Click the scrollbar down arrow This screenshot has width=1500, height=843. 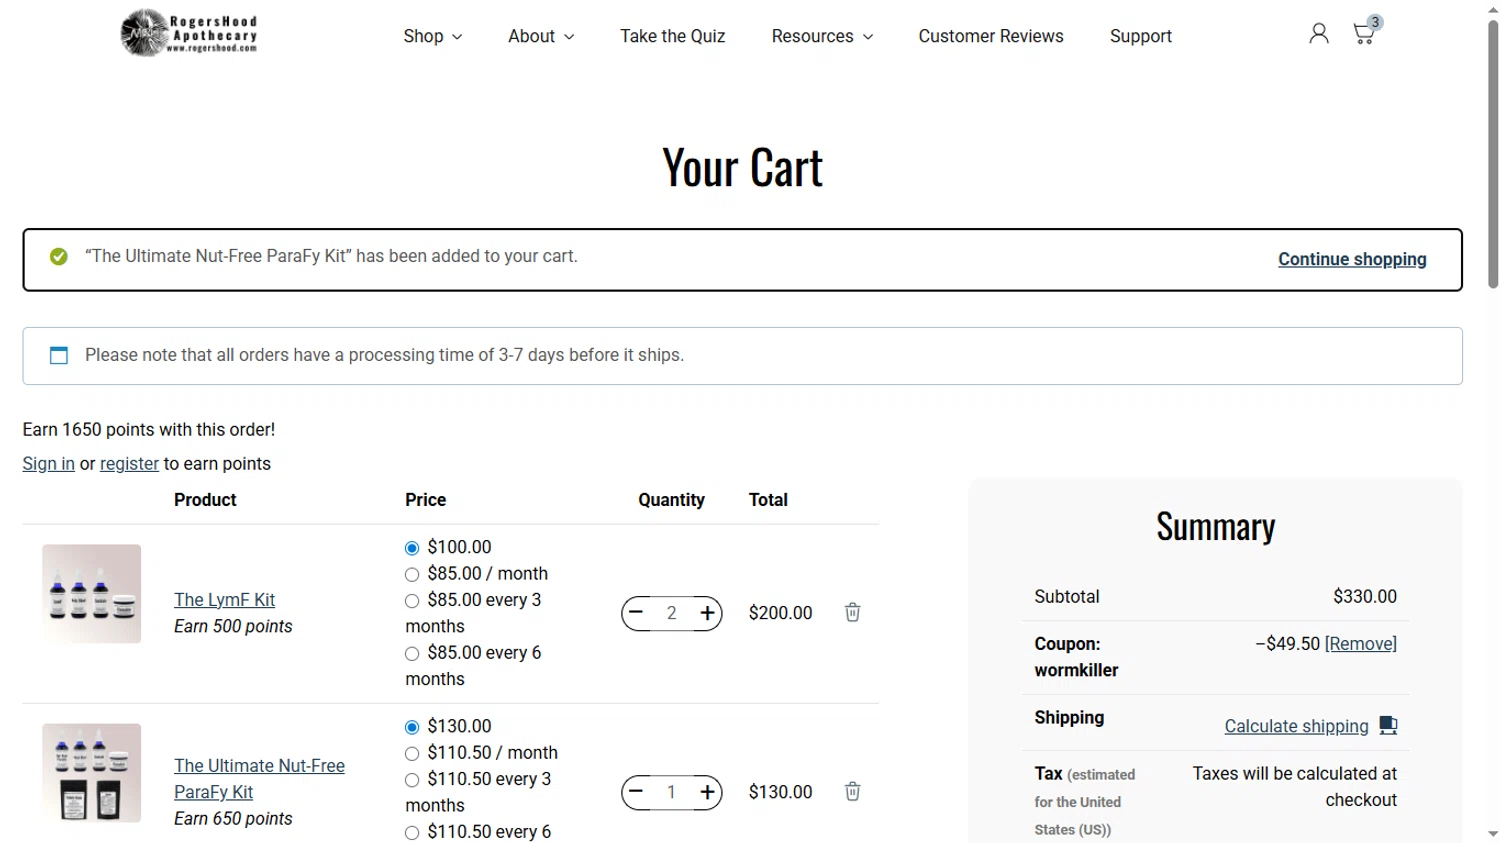click(x=1492, y=834)
